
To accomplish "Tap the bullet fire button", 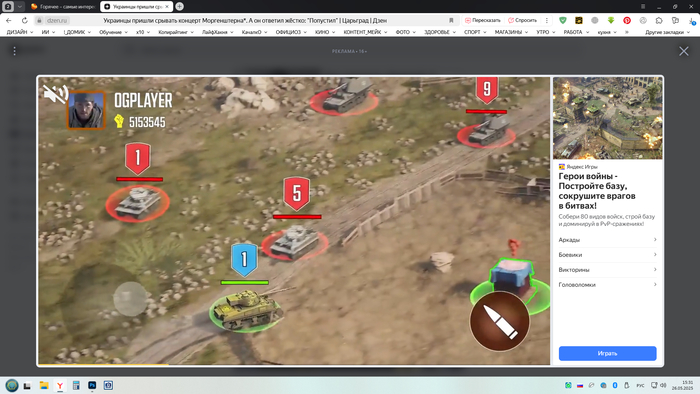I will pyautogui.click(x=500, y=320).
